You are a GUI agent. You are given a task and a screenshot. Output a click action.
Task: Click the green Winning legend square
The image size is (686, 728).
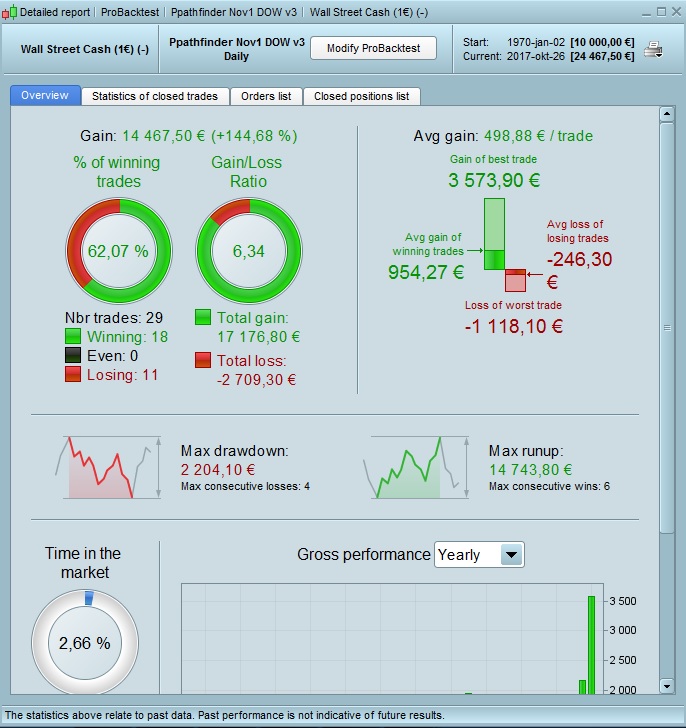click(73, 336)
